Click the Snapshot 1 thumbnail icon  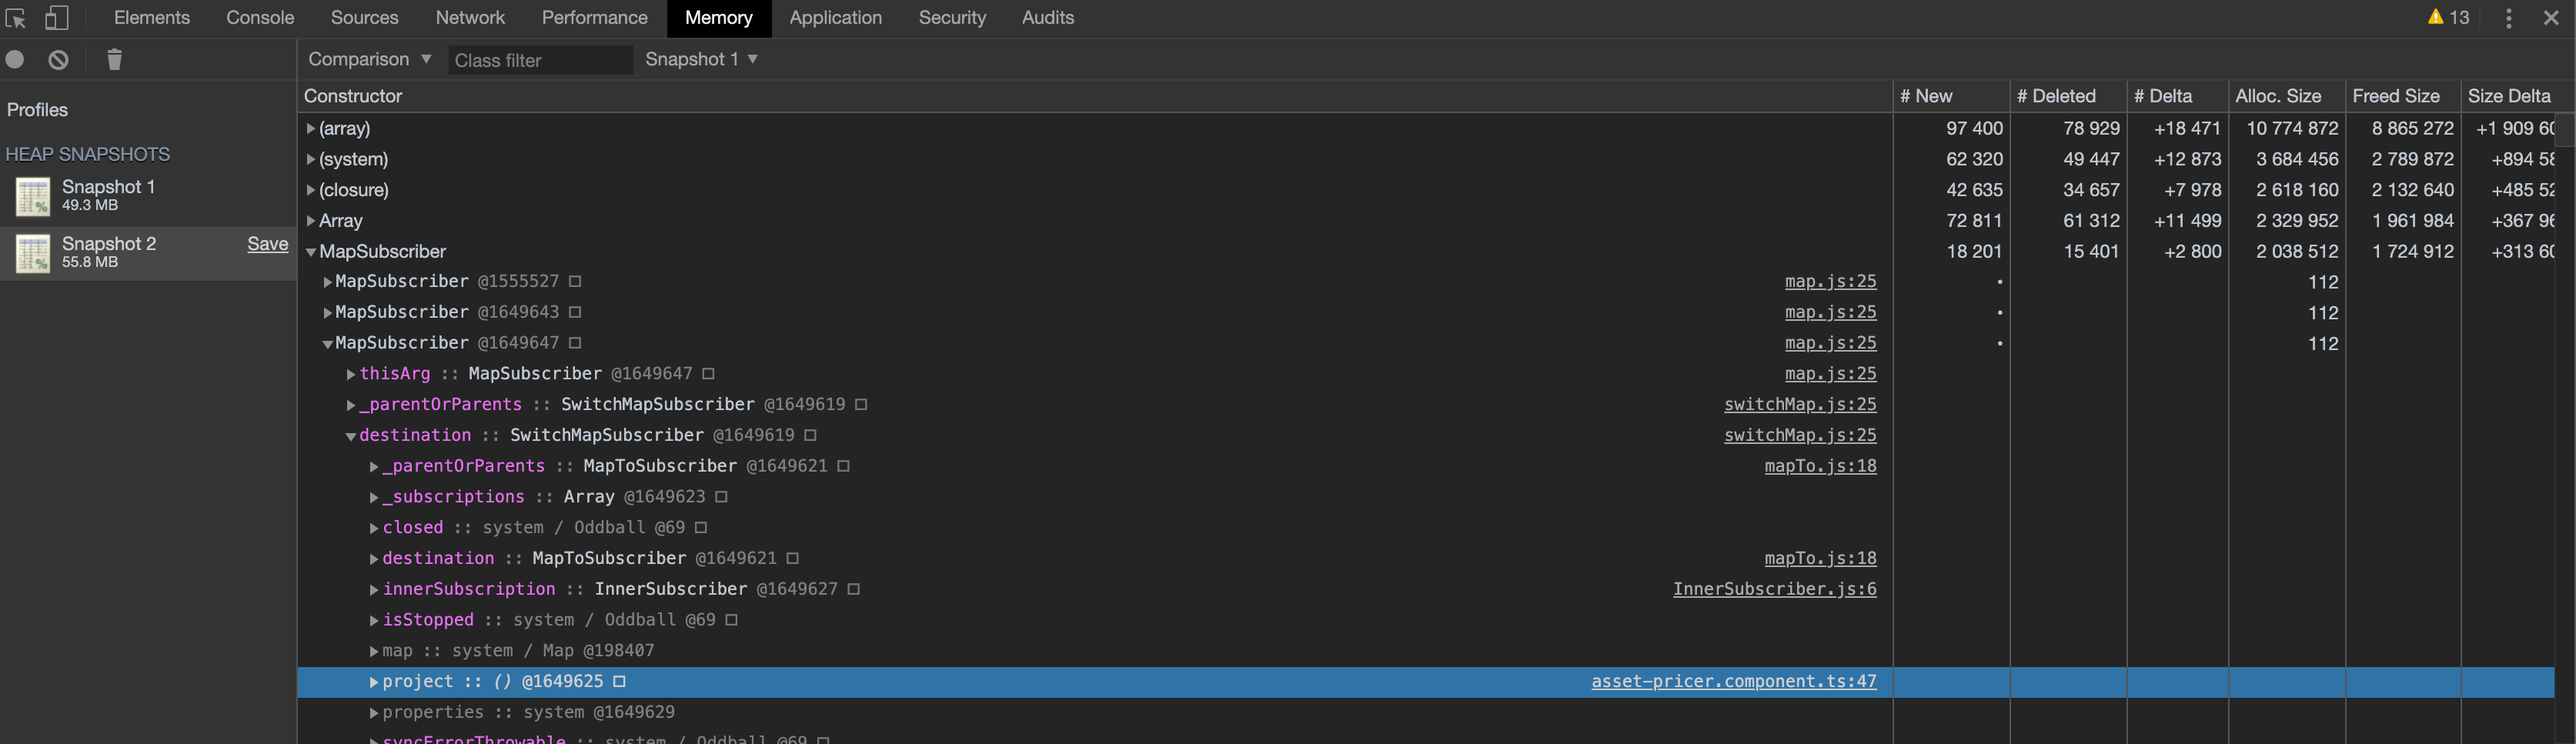[33, 196]
